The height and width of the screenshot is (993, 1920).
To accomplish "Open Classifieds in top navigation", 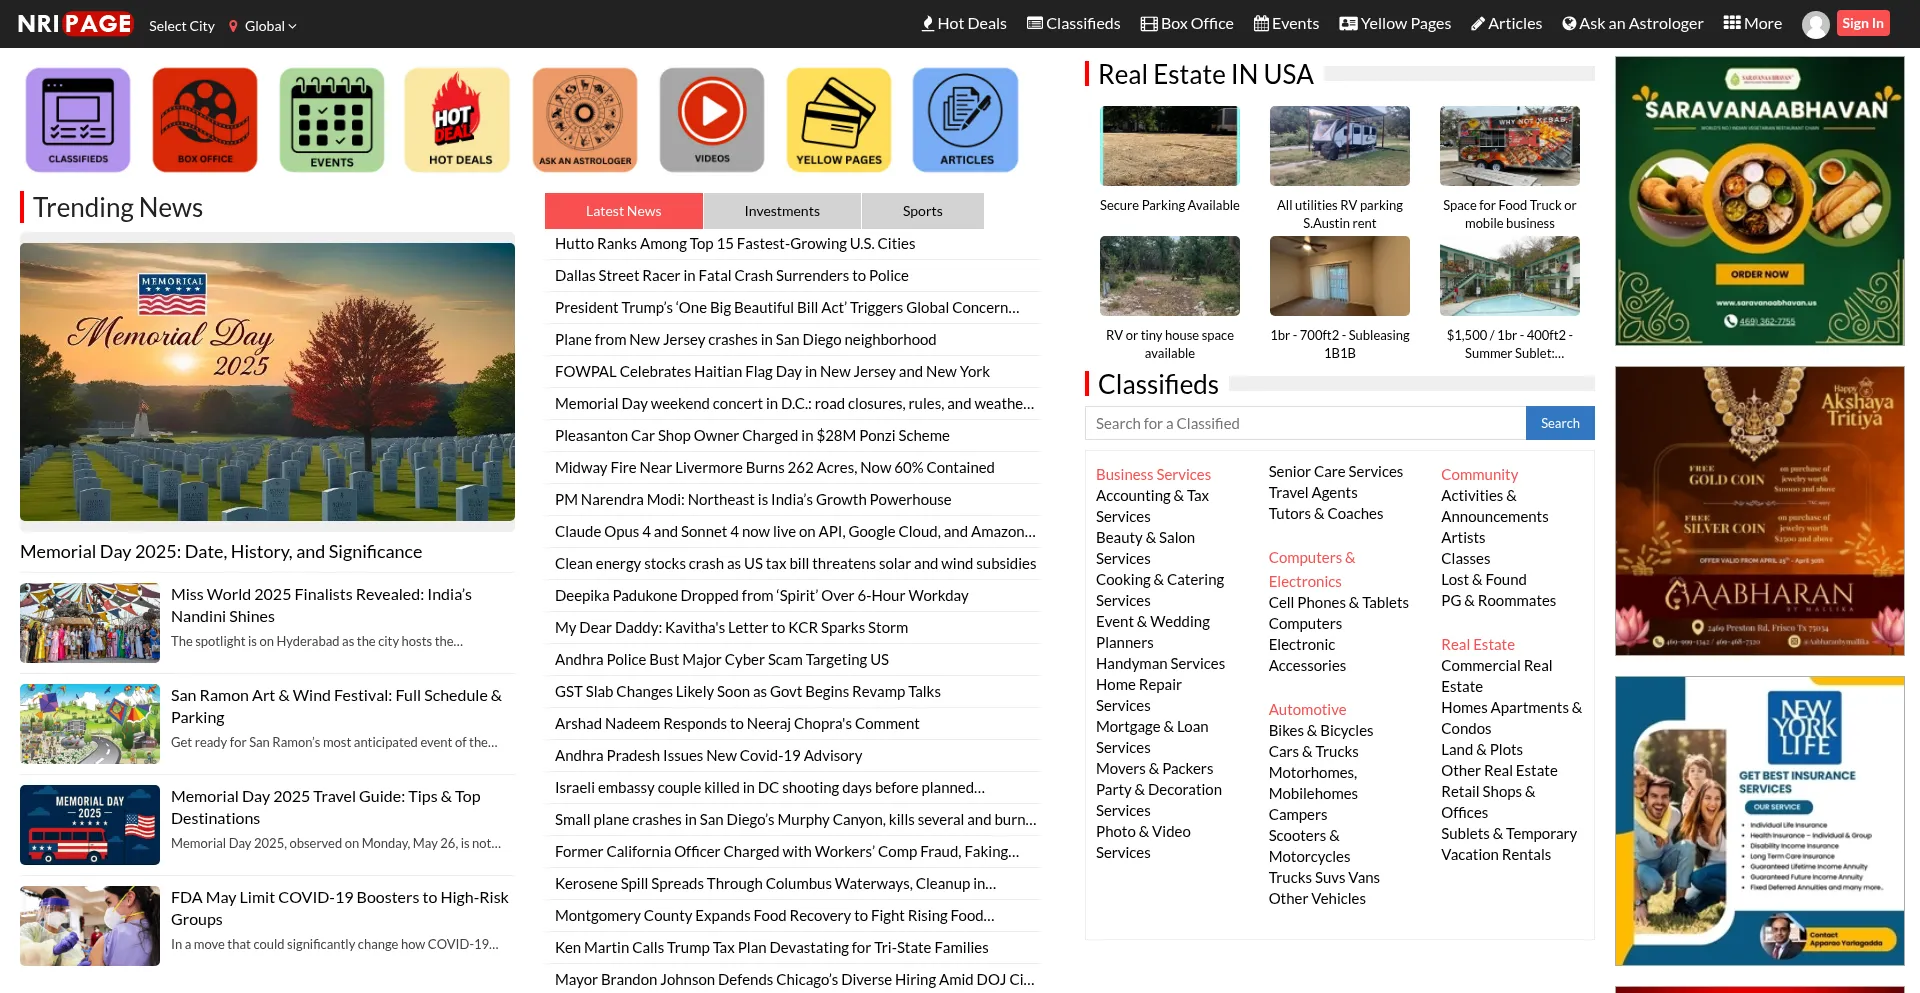I will [1074, 24].
